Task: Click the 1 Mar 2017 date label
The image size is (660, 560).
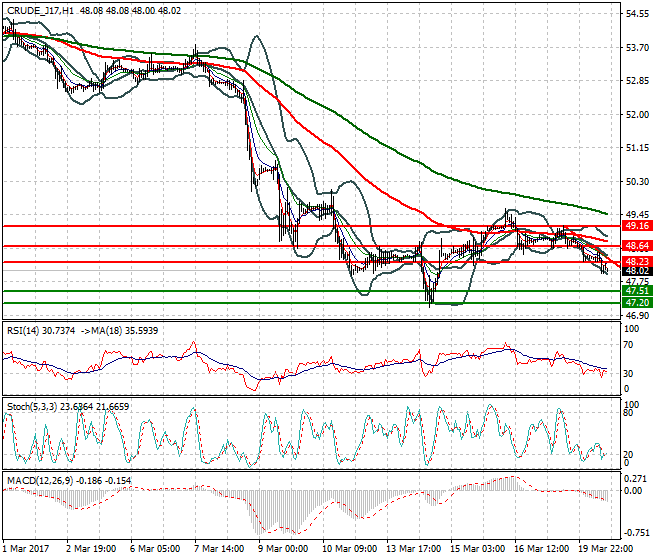Action: pyautogui.click(x=27, y=549)
